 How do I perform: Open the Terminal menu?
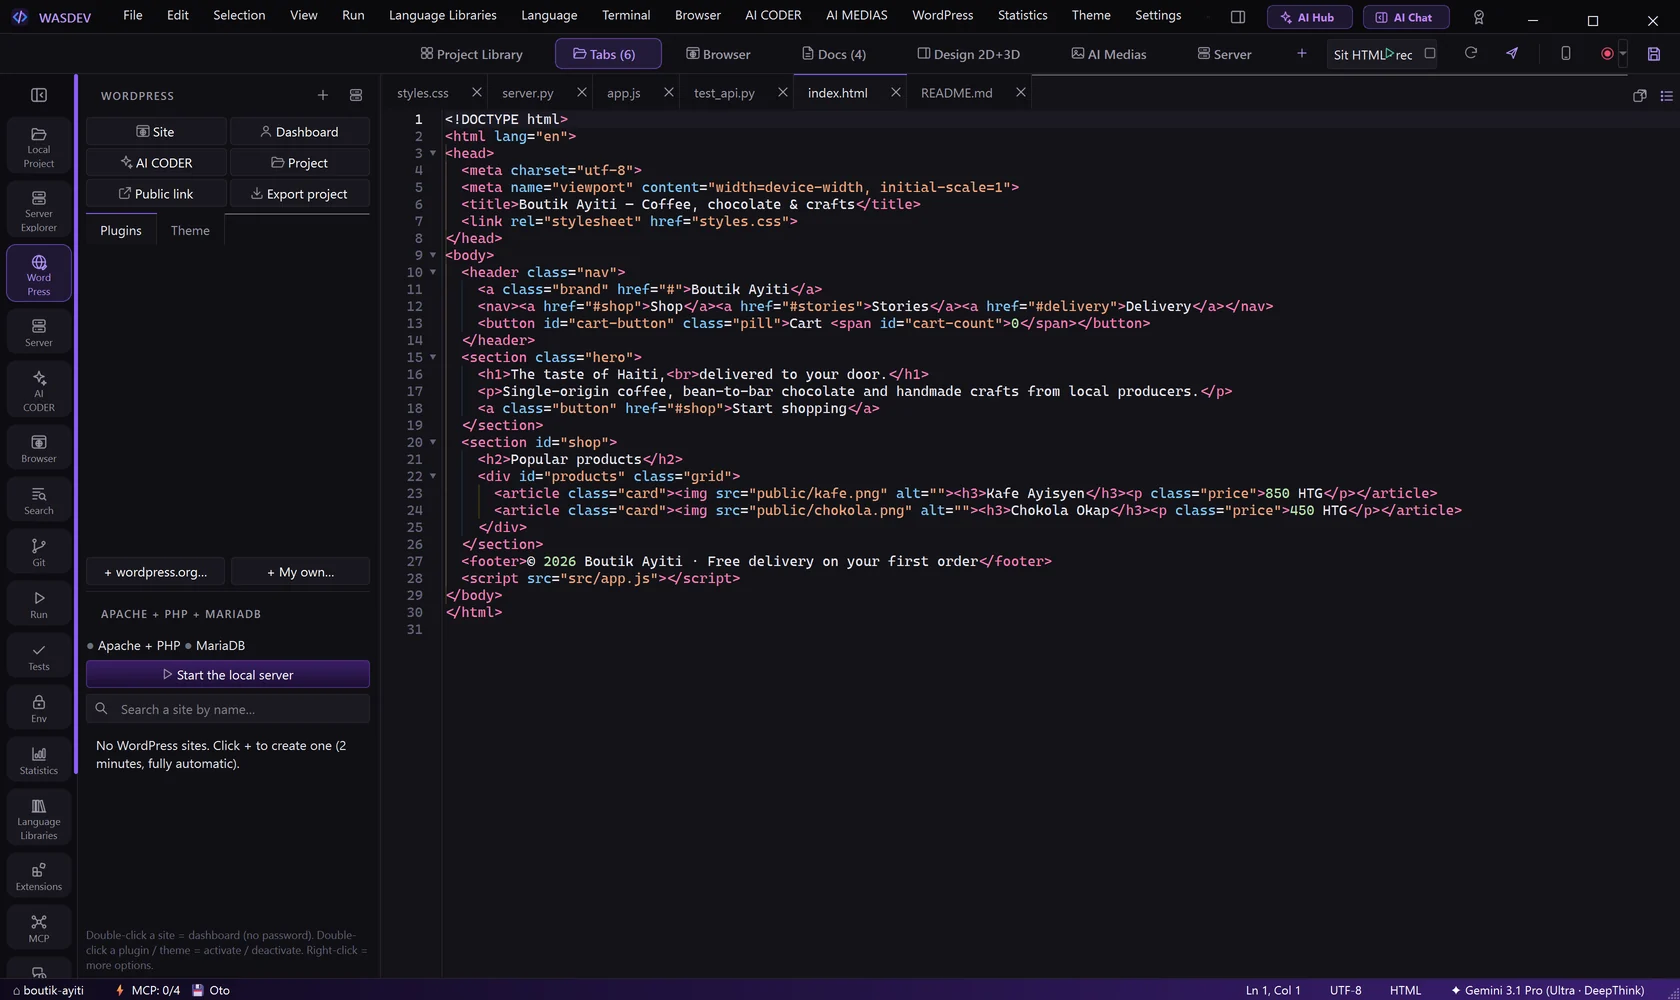(x=626, y=15)
